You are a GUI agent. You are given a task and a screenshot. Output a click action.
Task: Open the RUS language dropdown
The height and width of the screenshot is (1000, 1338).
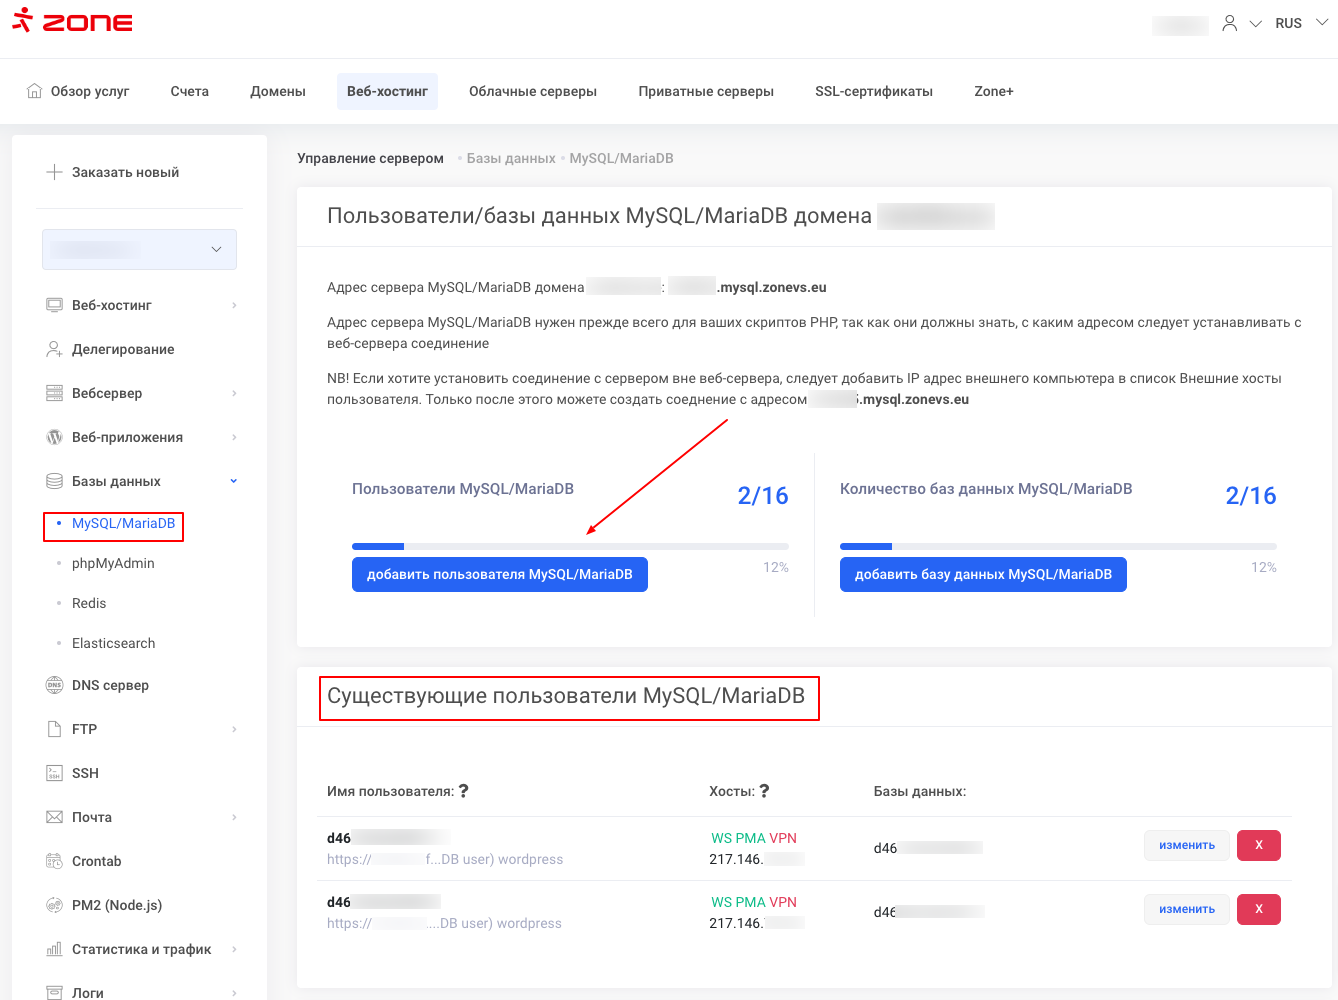1300,23
